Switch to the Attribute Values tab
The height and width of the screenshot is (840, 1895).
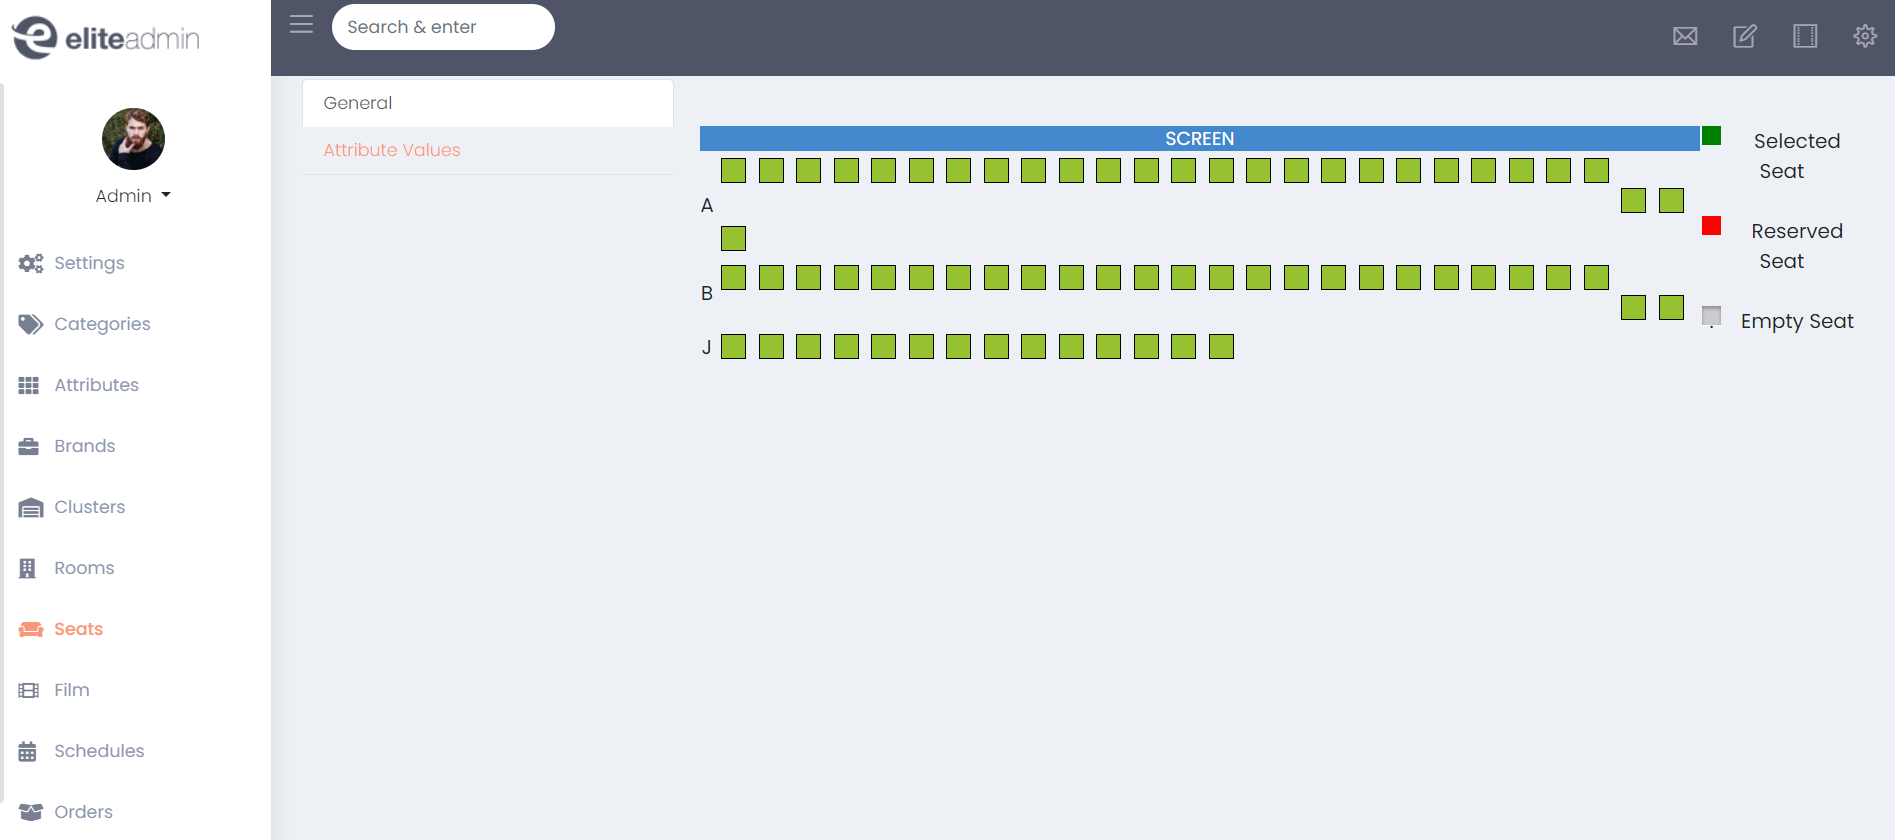coord(391,150)
